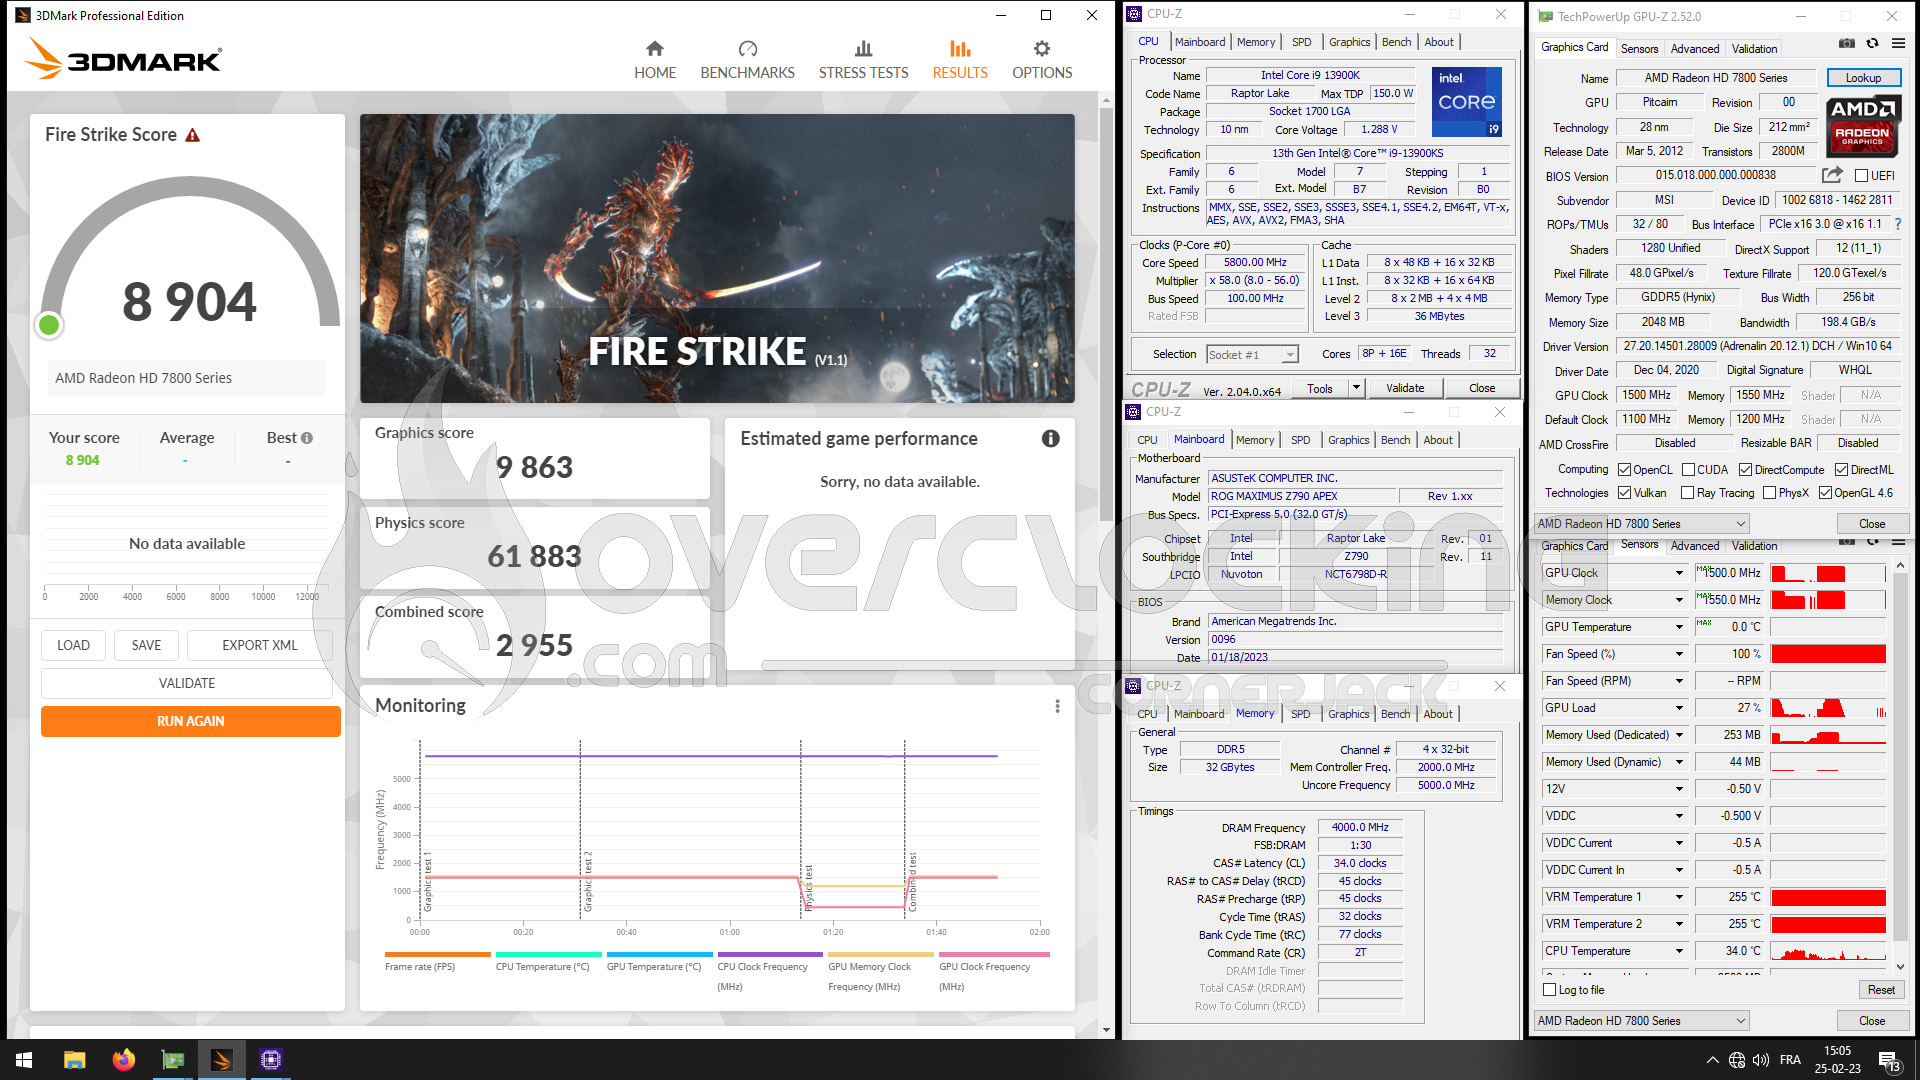Open the VRM Temperature 1 sensor dropdown
Viewport: 1920px width, 1080px height.
click(1679, 897)
